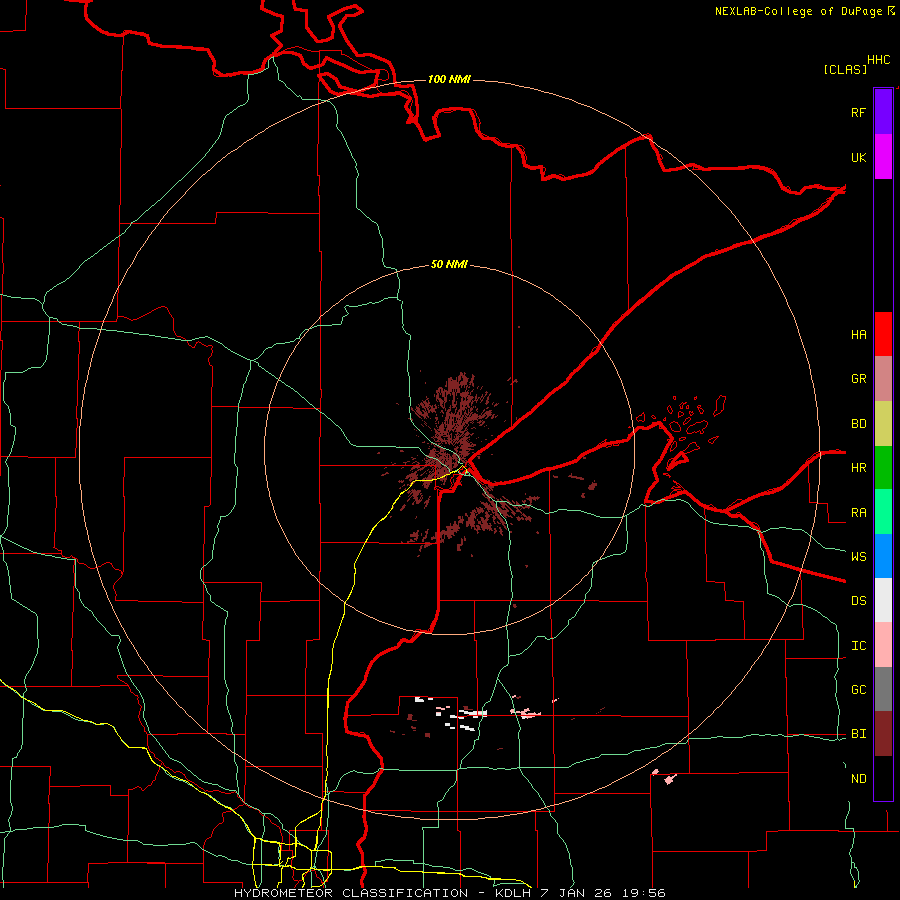Click the [CLAS] units label
Screen dimensions: 900x900
click(x=845, y=69)
